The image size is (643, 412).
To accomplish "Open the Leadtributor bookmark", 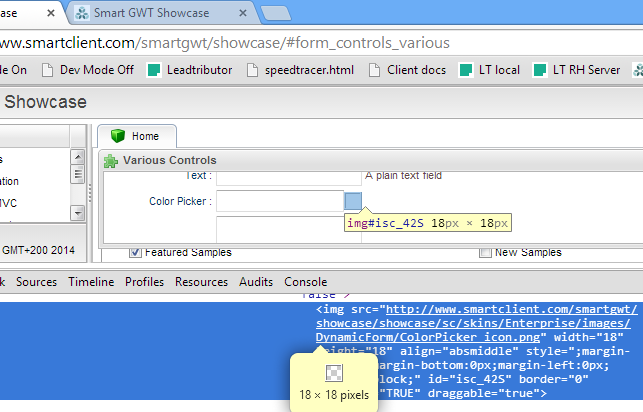I will (x=189, y=70).
